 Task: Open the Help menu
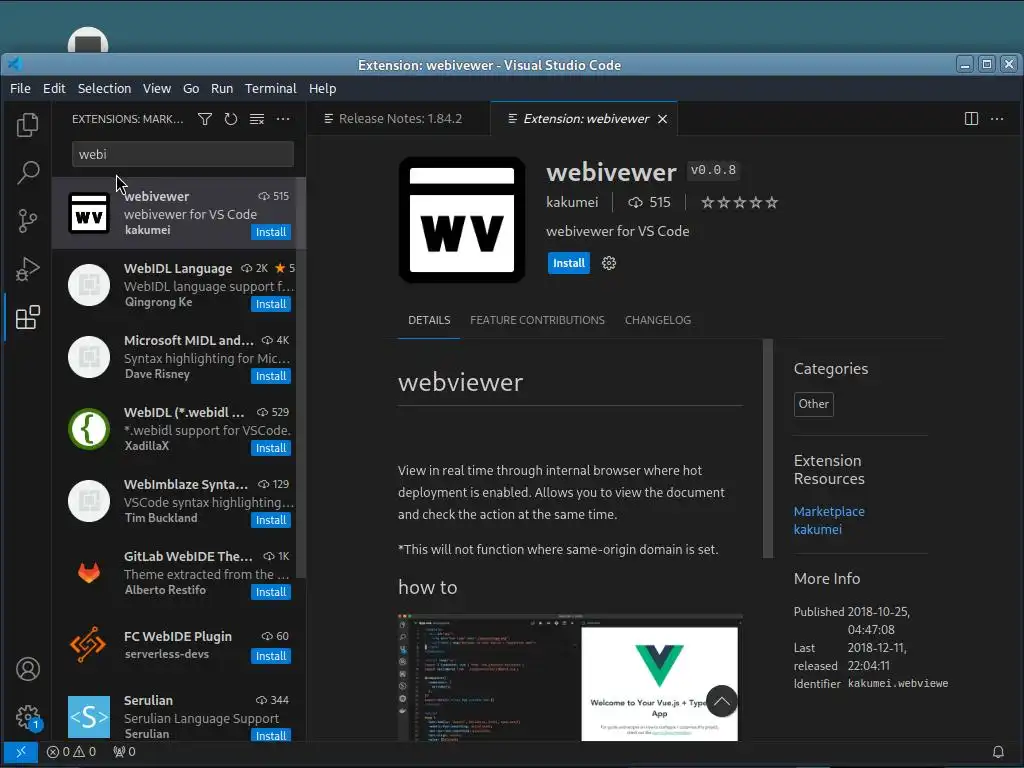322,88
